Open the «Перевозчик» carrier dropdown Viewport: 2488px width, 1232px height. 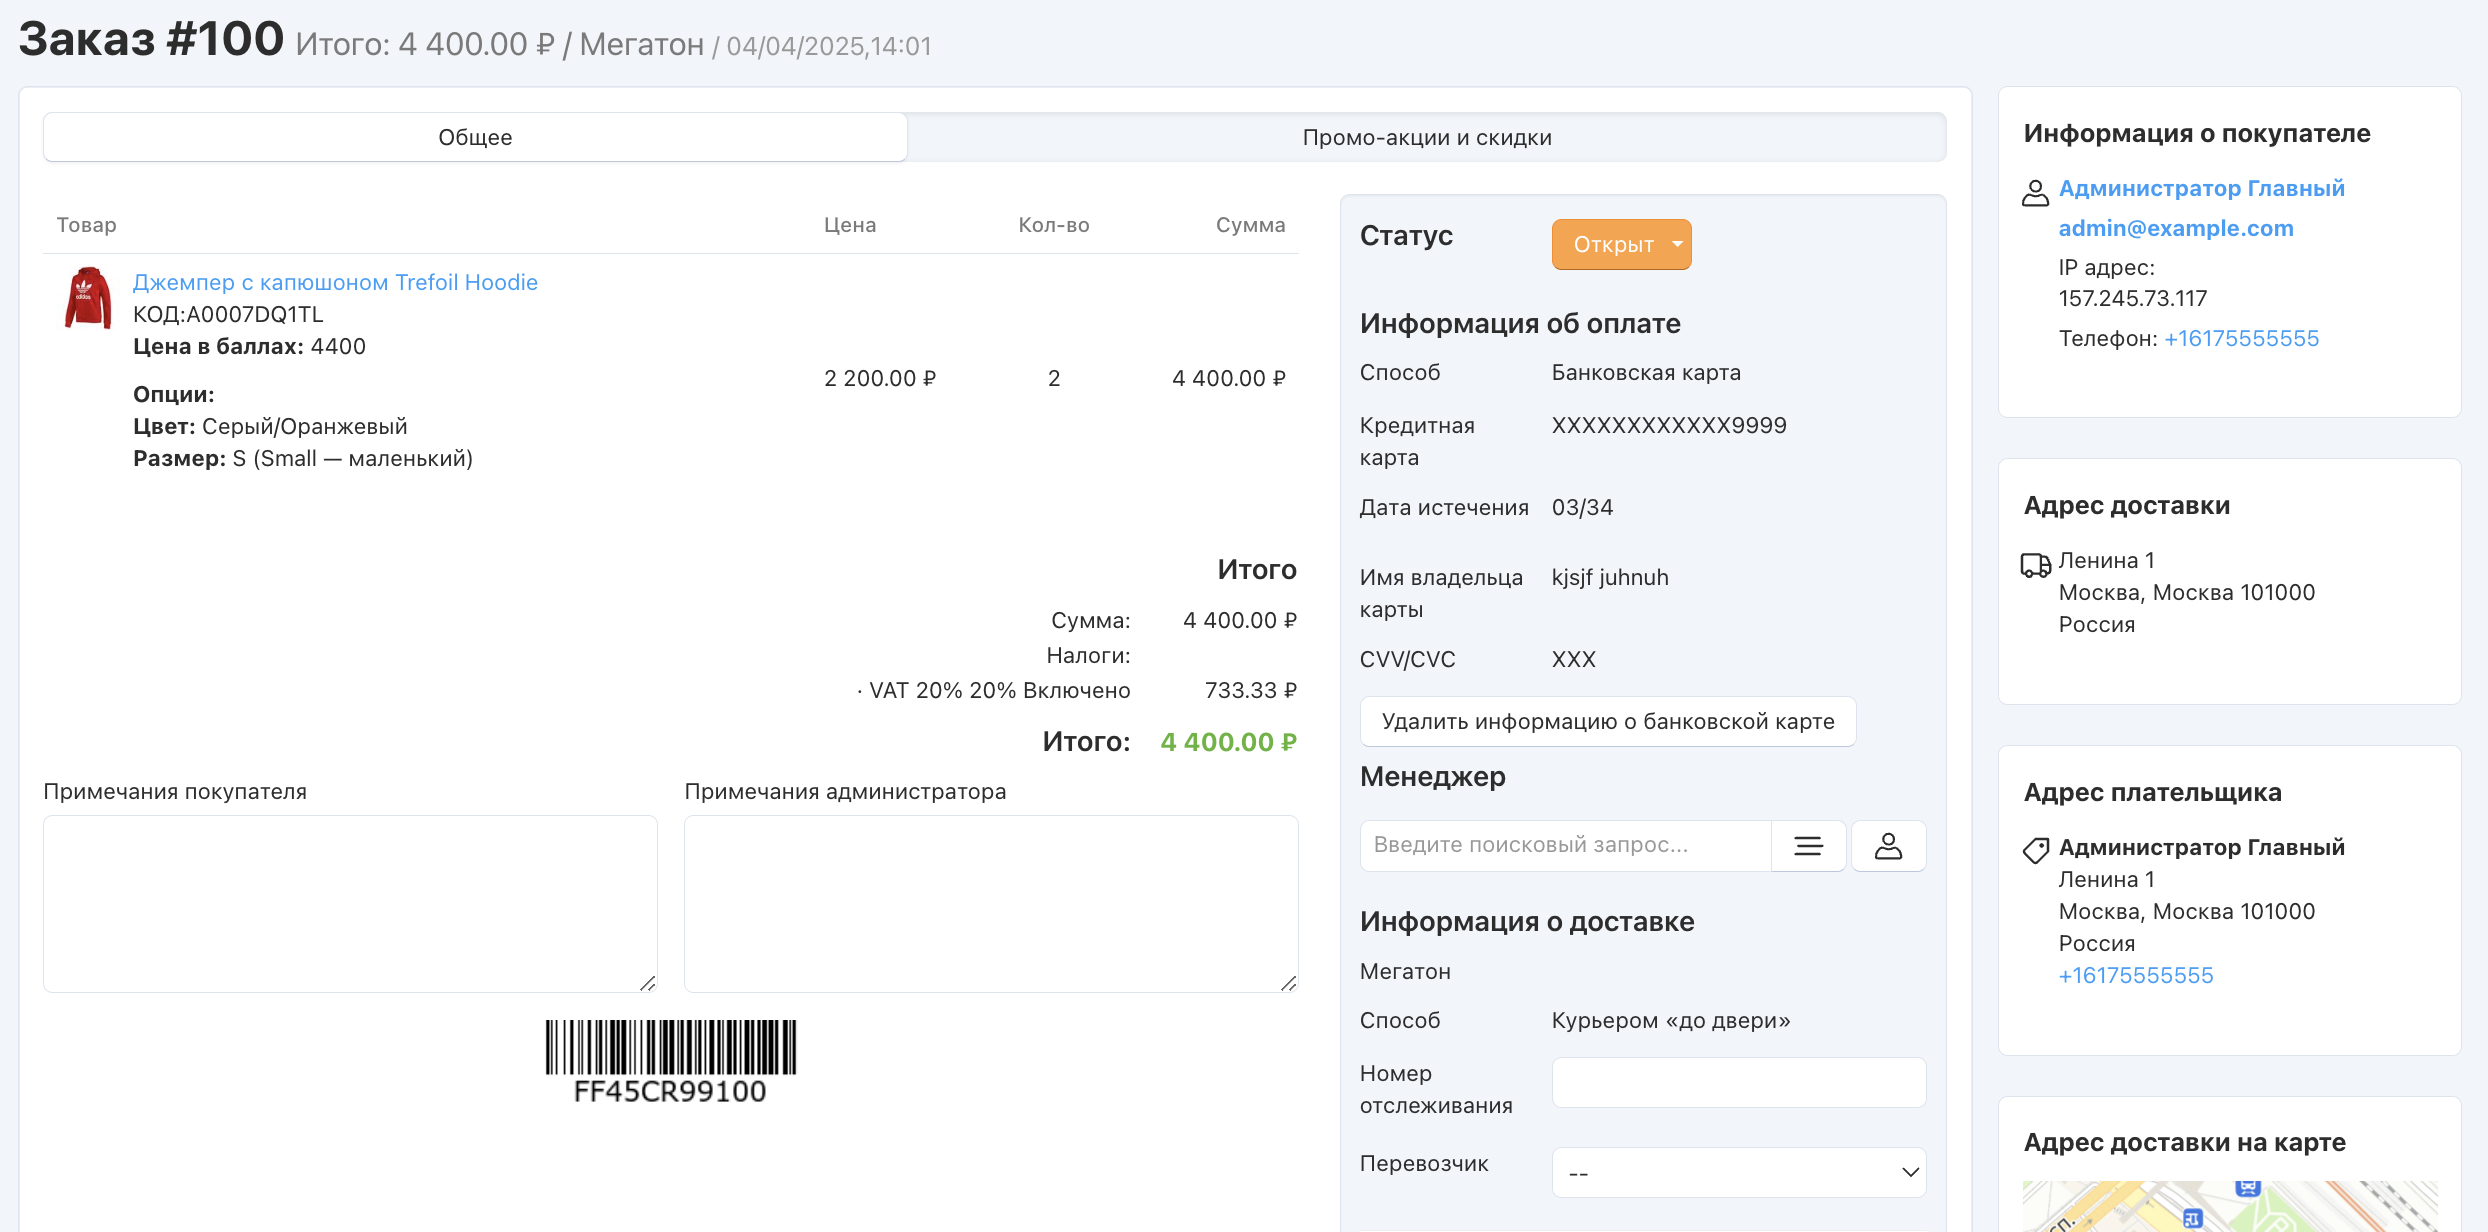pyautogui.click(x=1738, y=1172)
